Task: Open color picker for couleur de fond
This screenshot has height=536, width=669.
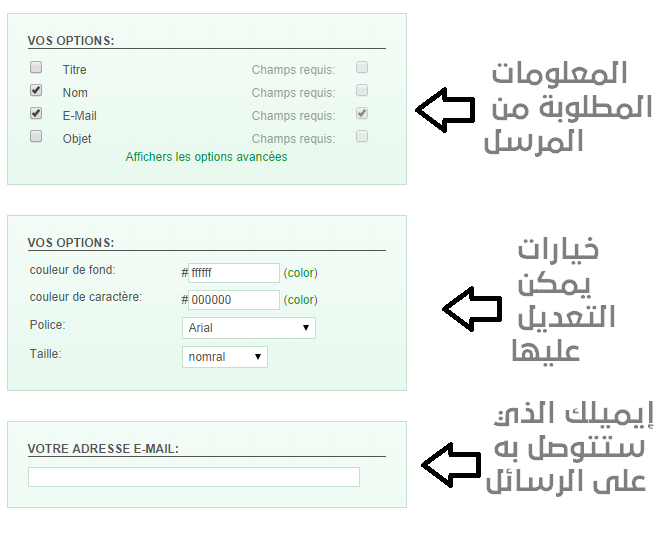Action: point(301,273)
